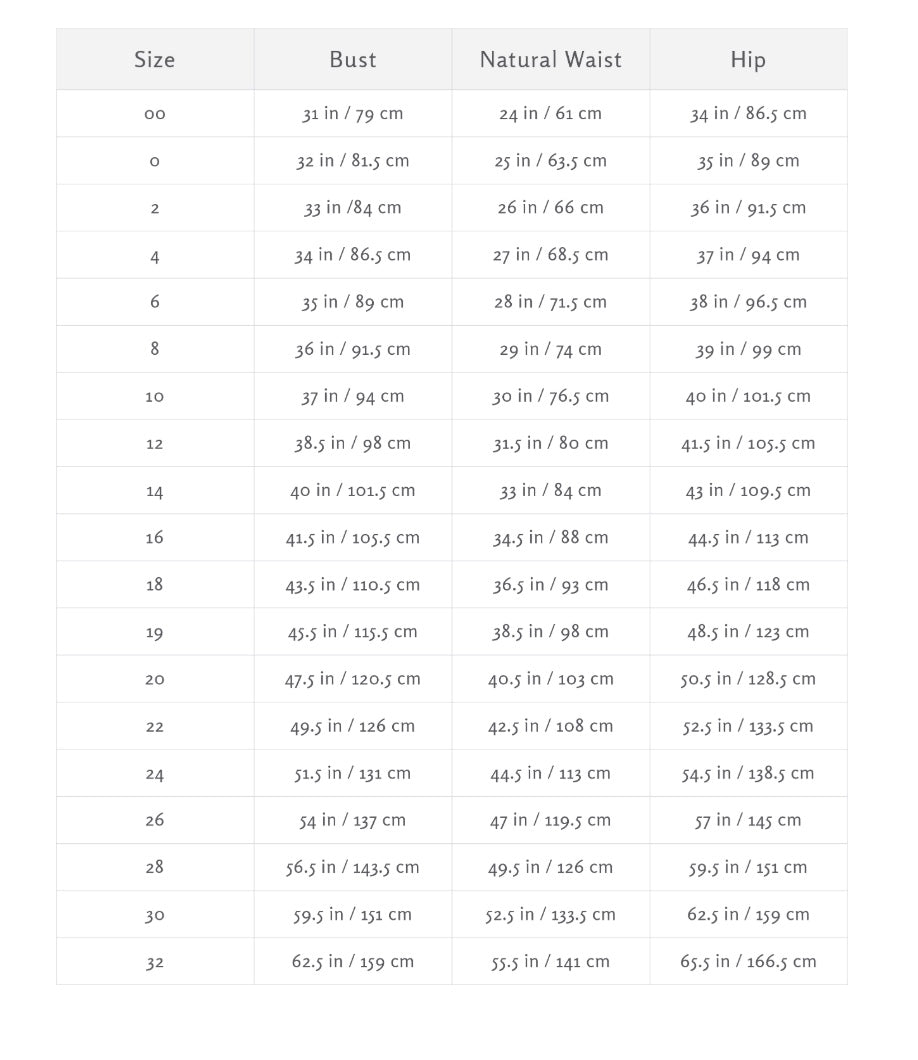
Task: Click the waist cell 36.5 in / 93 cm
Action: [550, 585]
